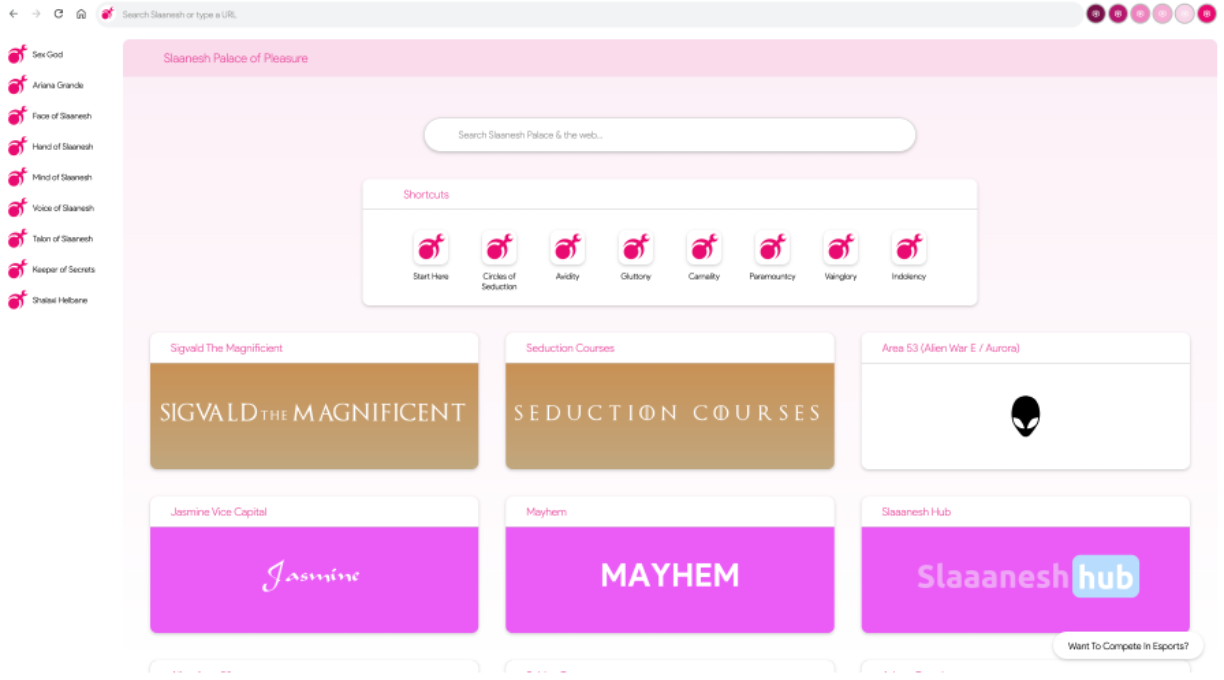Click the Search Slaanesh Palace & the web field

pos(670,135)
